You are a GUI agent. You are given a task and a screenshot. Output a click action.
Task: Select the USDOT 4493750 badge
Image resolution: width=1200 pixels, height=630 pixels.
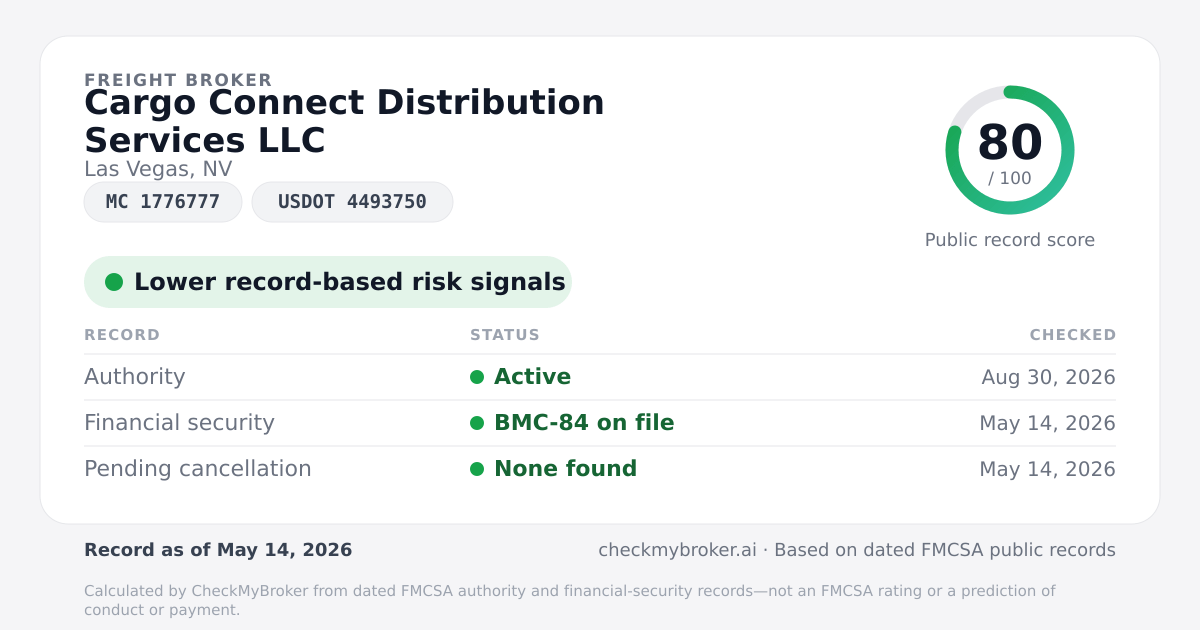tap(352, 202)
